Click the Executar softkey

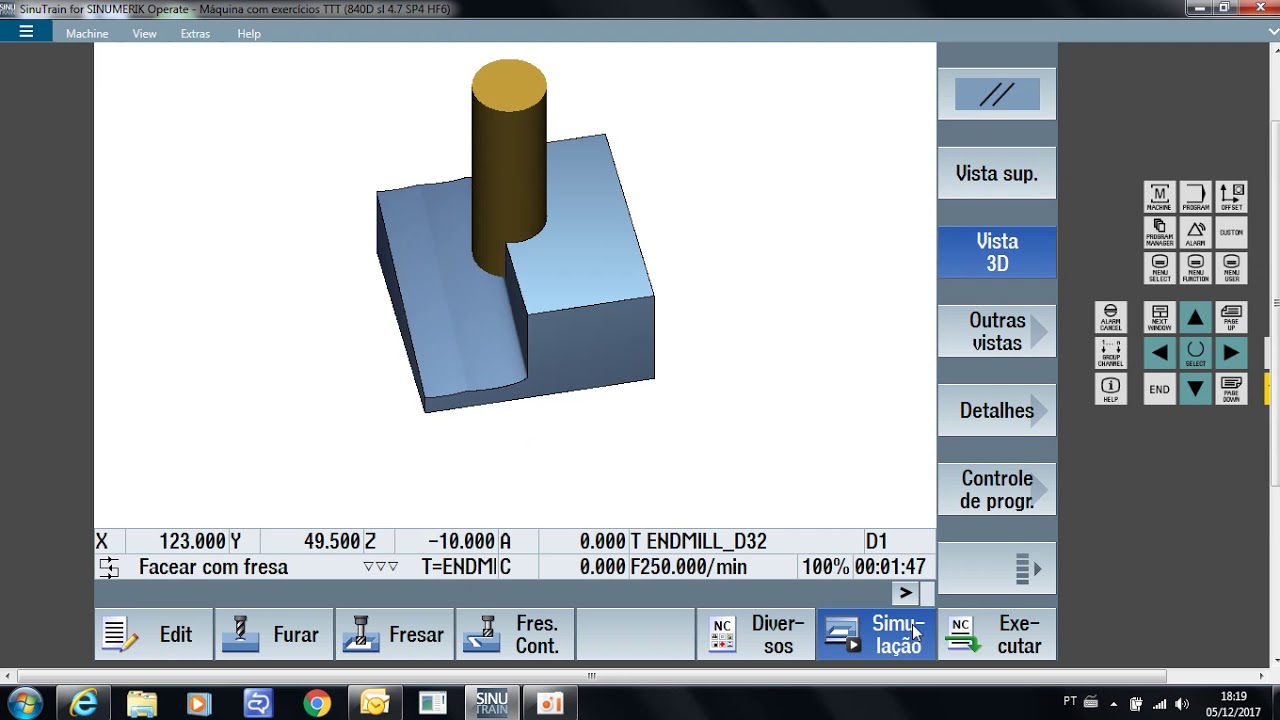tap(997, 634)
